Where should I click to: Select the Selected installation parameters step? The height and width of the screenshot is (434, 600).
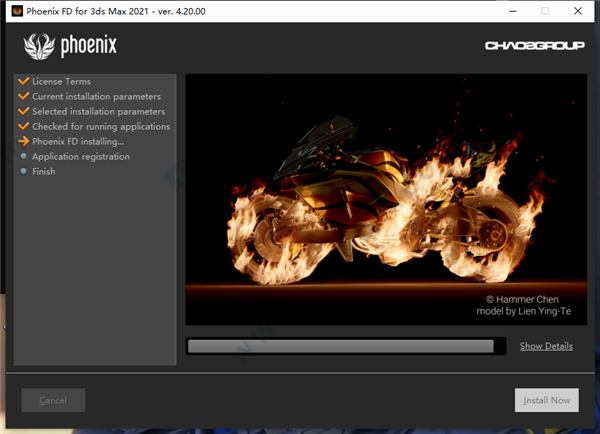click(98, 111)
